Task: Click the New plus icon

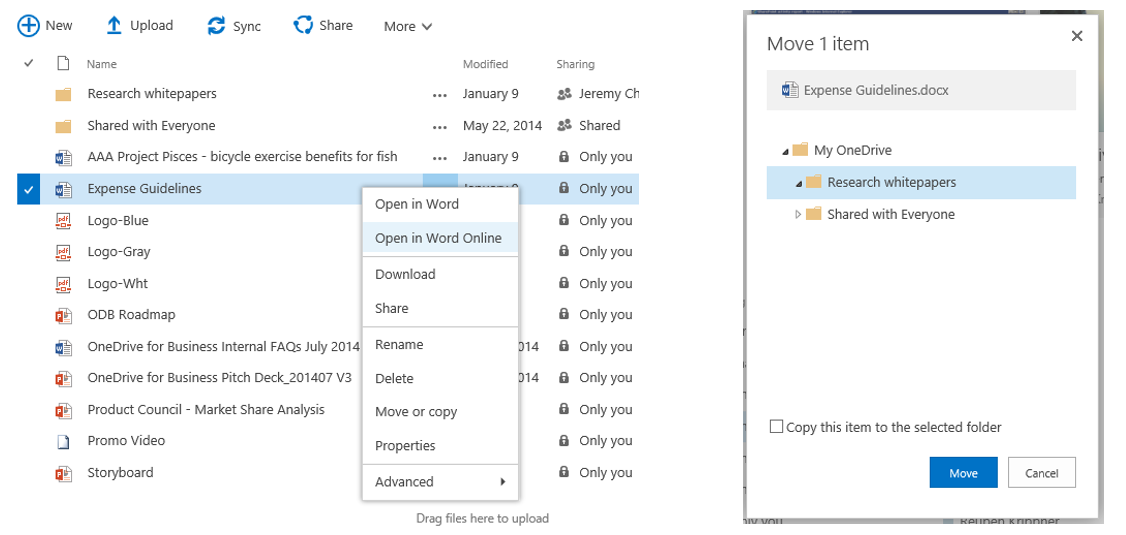Action: click(x=28, y=26)
